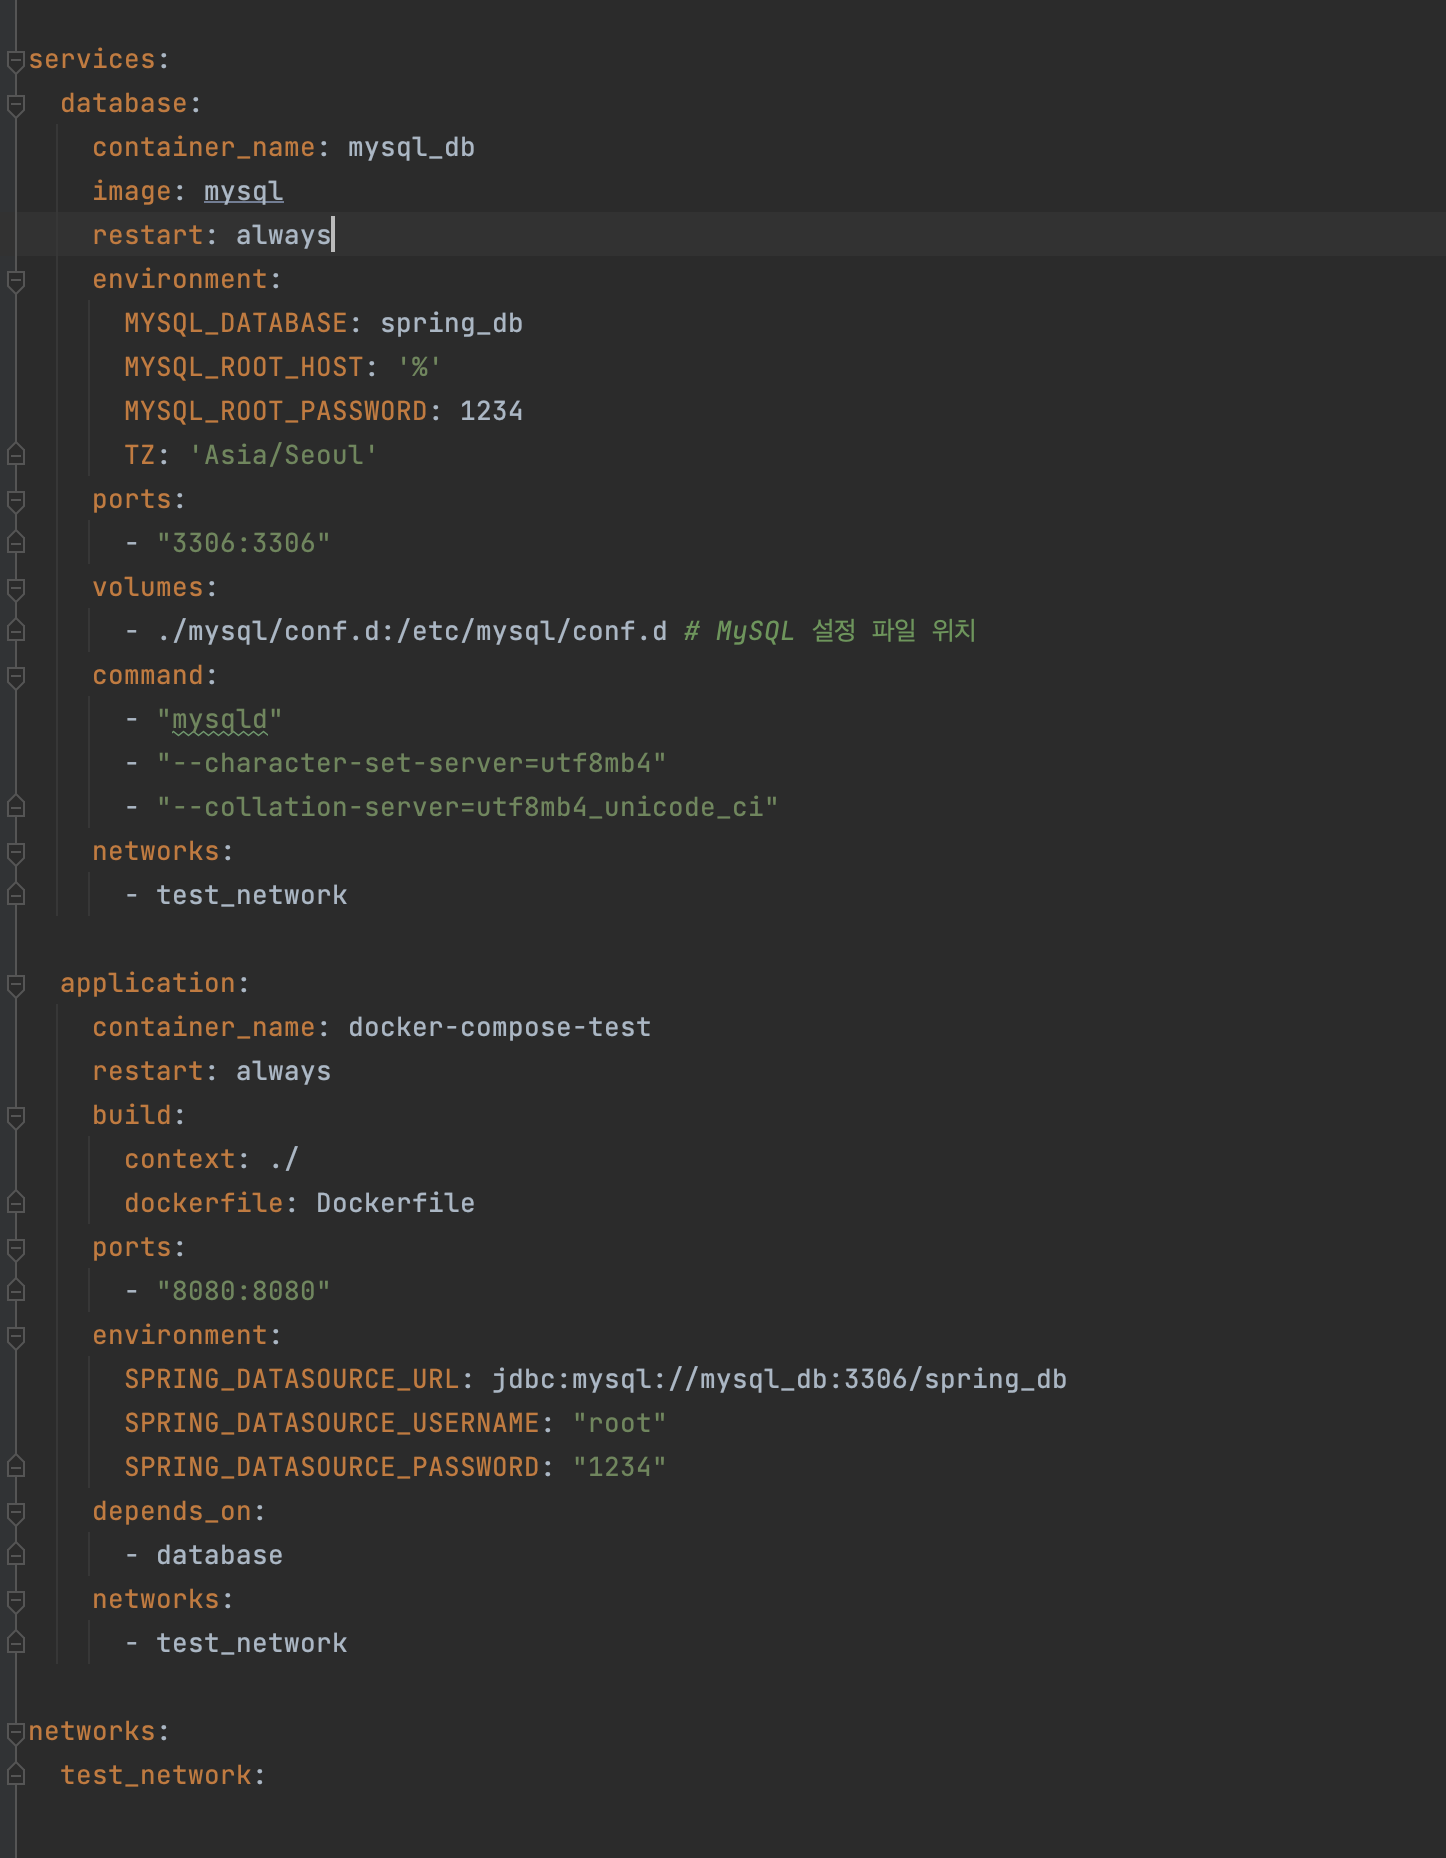Click the docker-compose-test container name value
Screen dimensions: 1446x1858
pos(499,1027)
